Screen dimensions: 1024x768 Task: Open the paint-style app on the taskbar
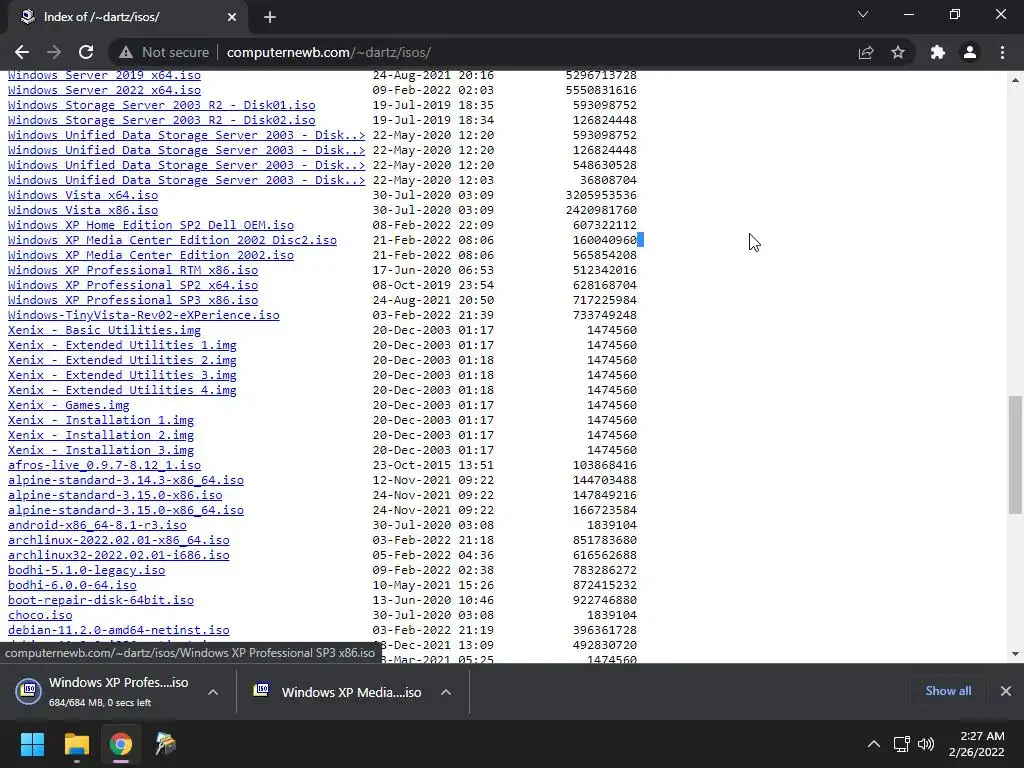click(x=165, y=744)
